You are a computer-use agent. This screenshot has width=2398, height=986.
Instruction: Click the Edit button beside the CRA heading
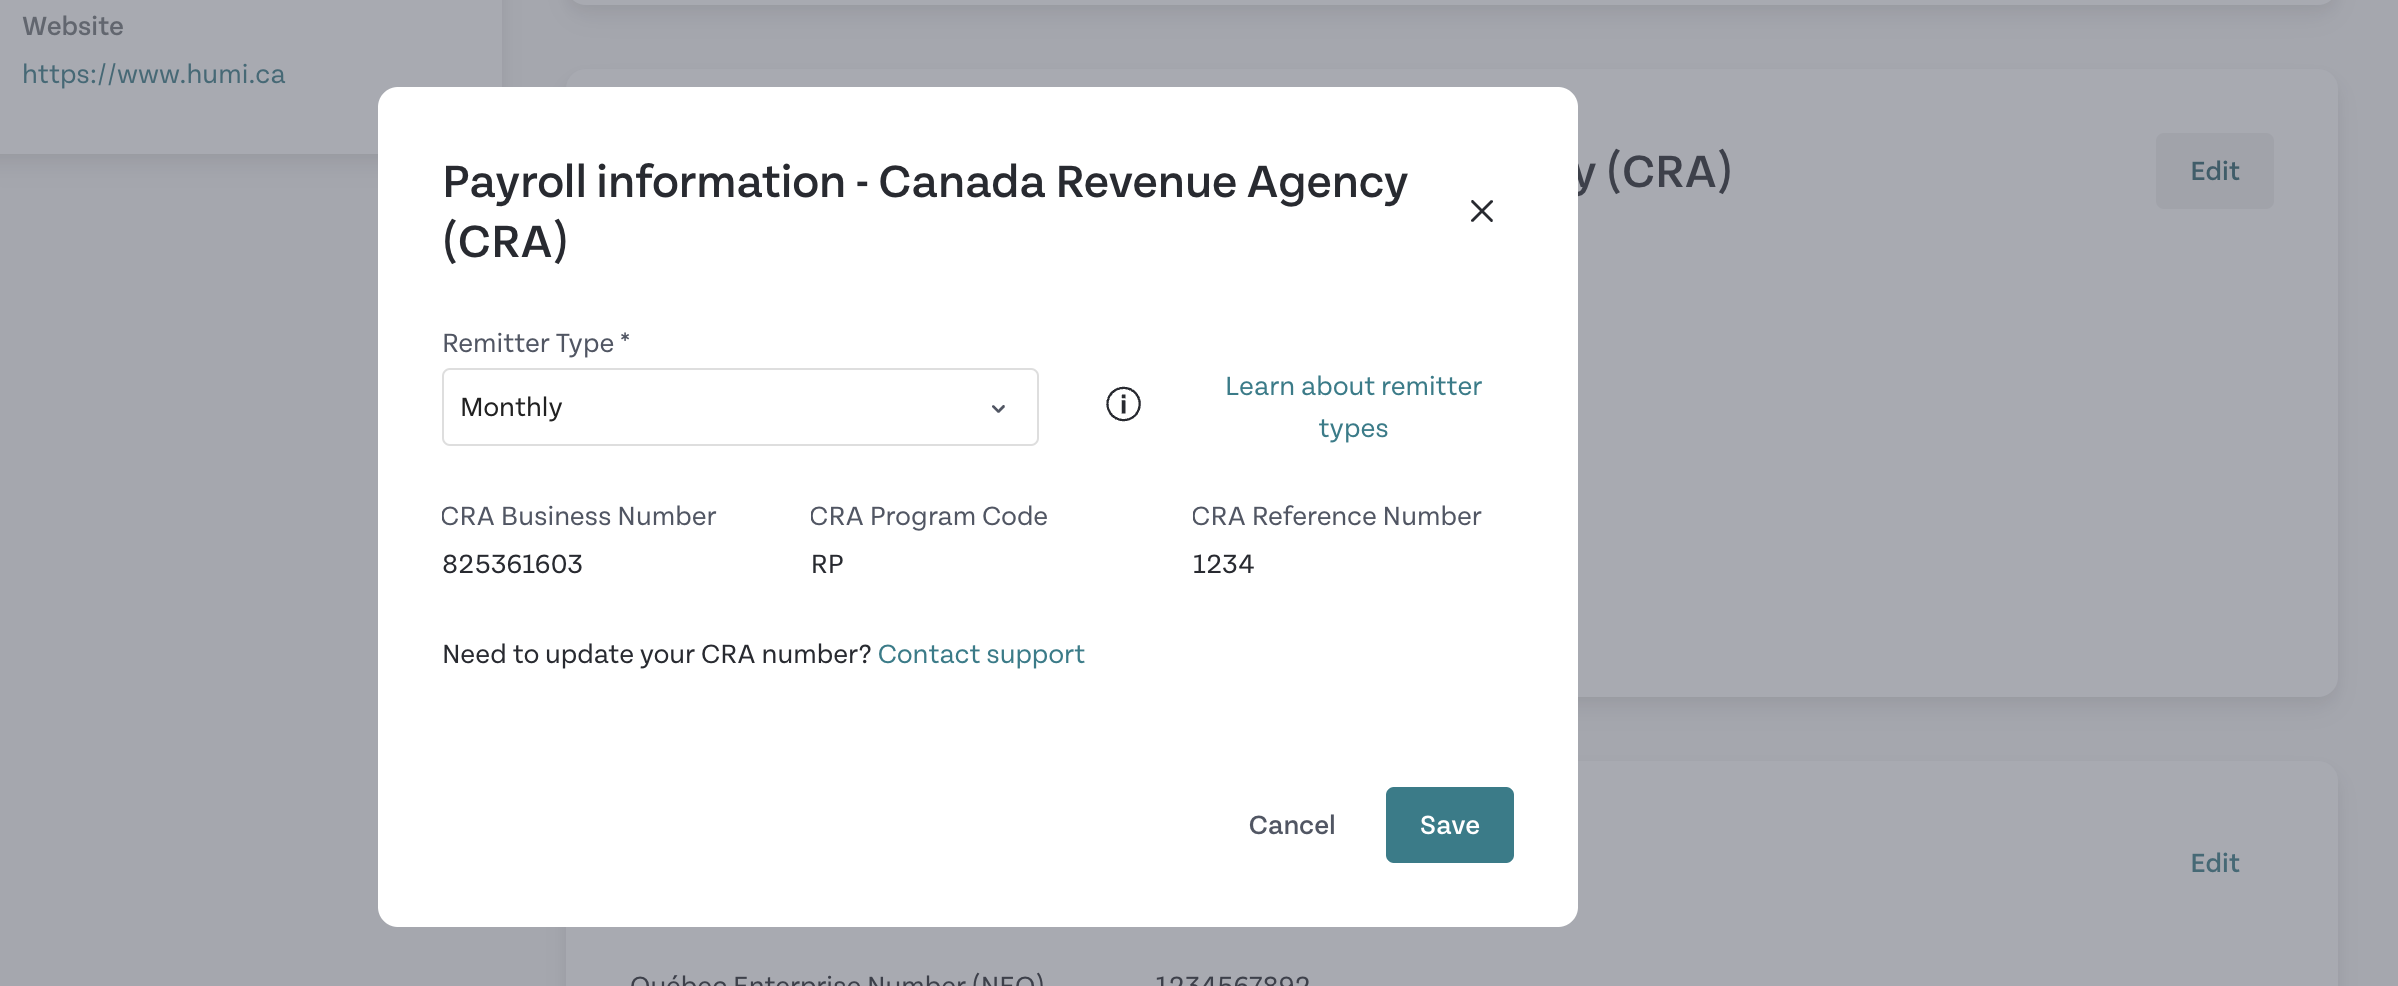pyautogui.click(x=2214, y=171)
